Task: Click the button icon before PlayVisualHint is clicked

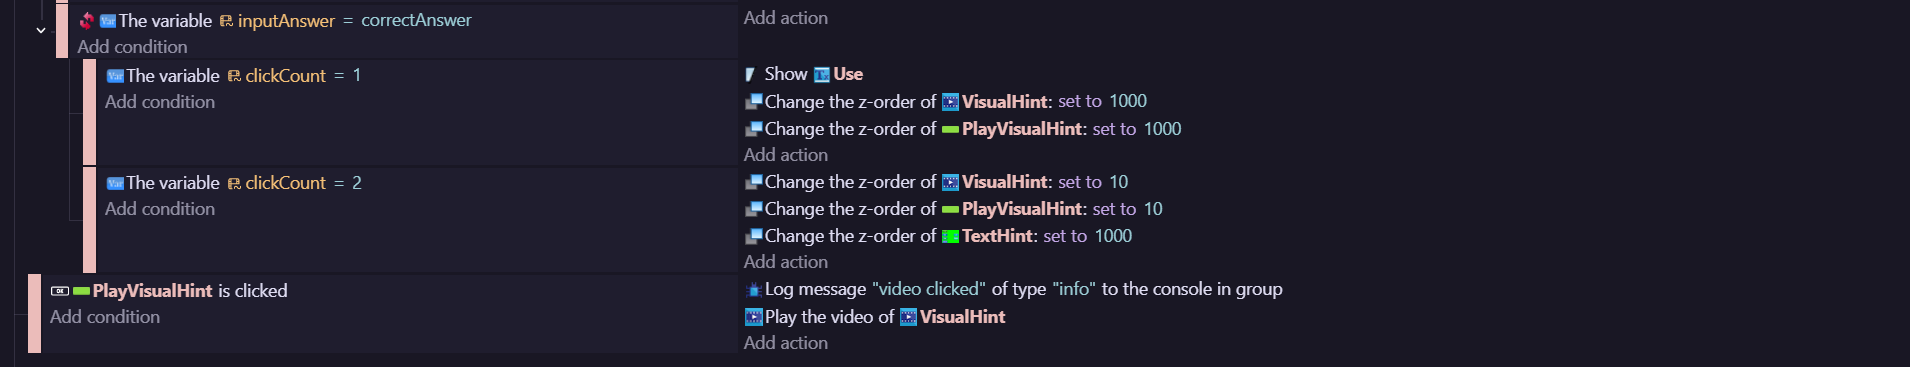Action: (60, 291)
